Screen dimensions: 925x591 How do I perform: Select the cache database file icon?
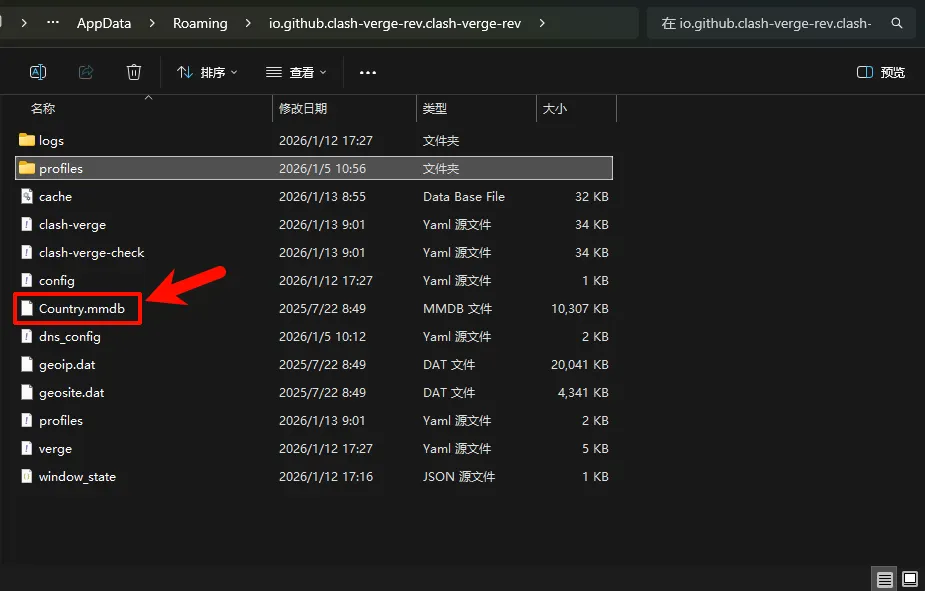tap(27, 196)
